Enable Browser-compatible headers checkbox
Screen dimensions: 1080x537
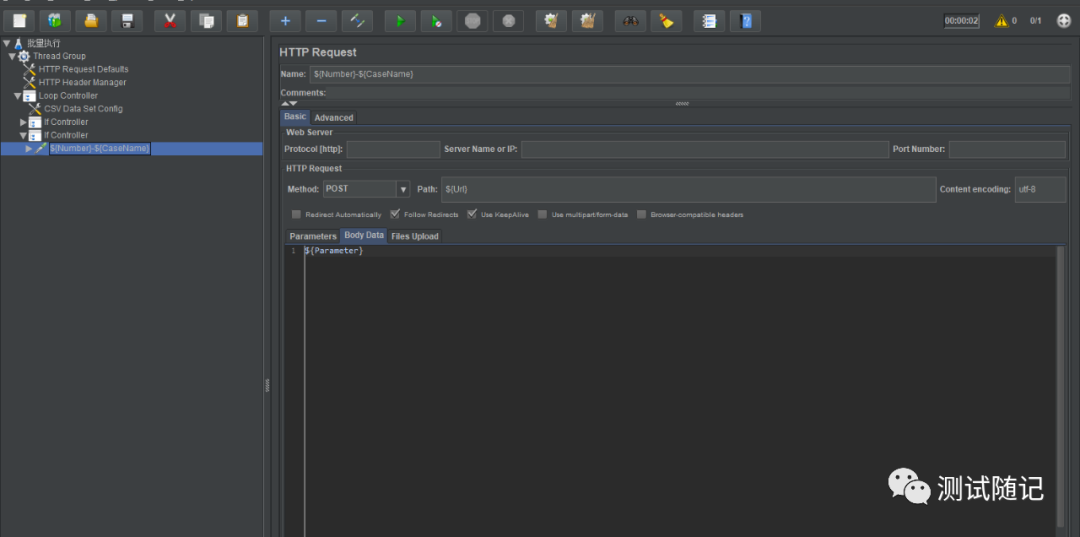[x=641, y=215]
